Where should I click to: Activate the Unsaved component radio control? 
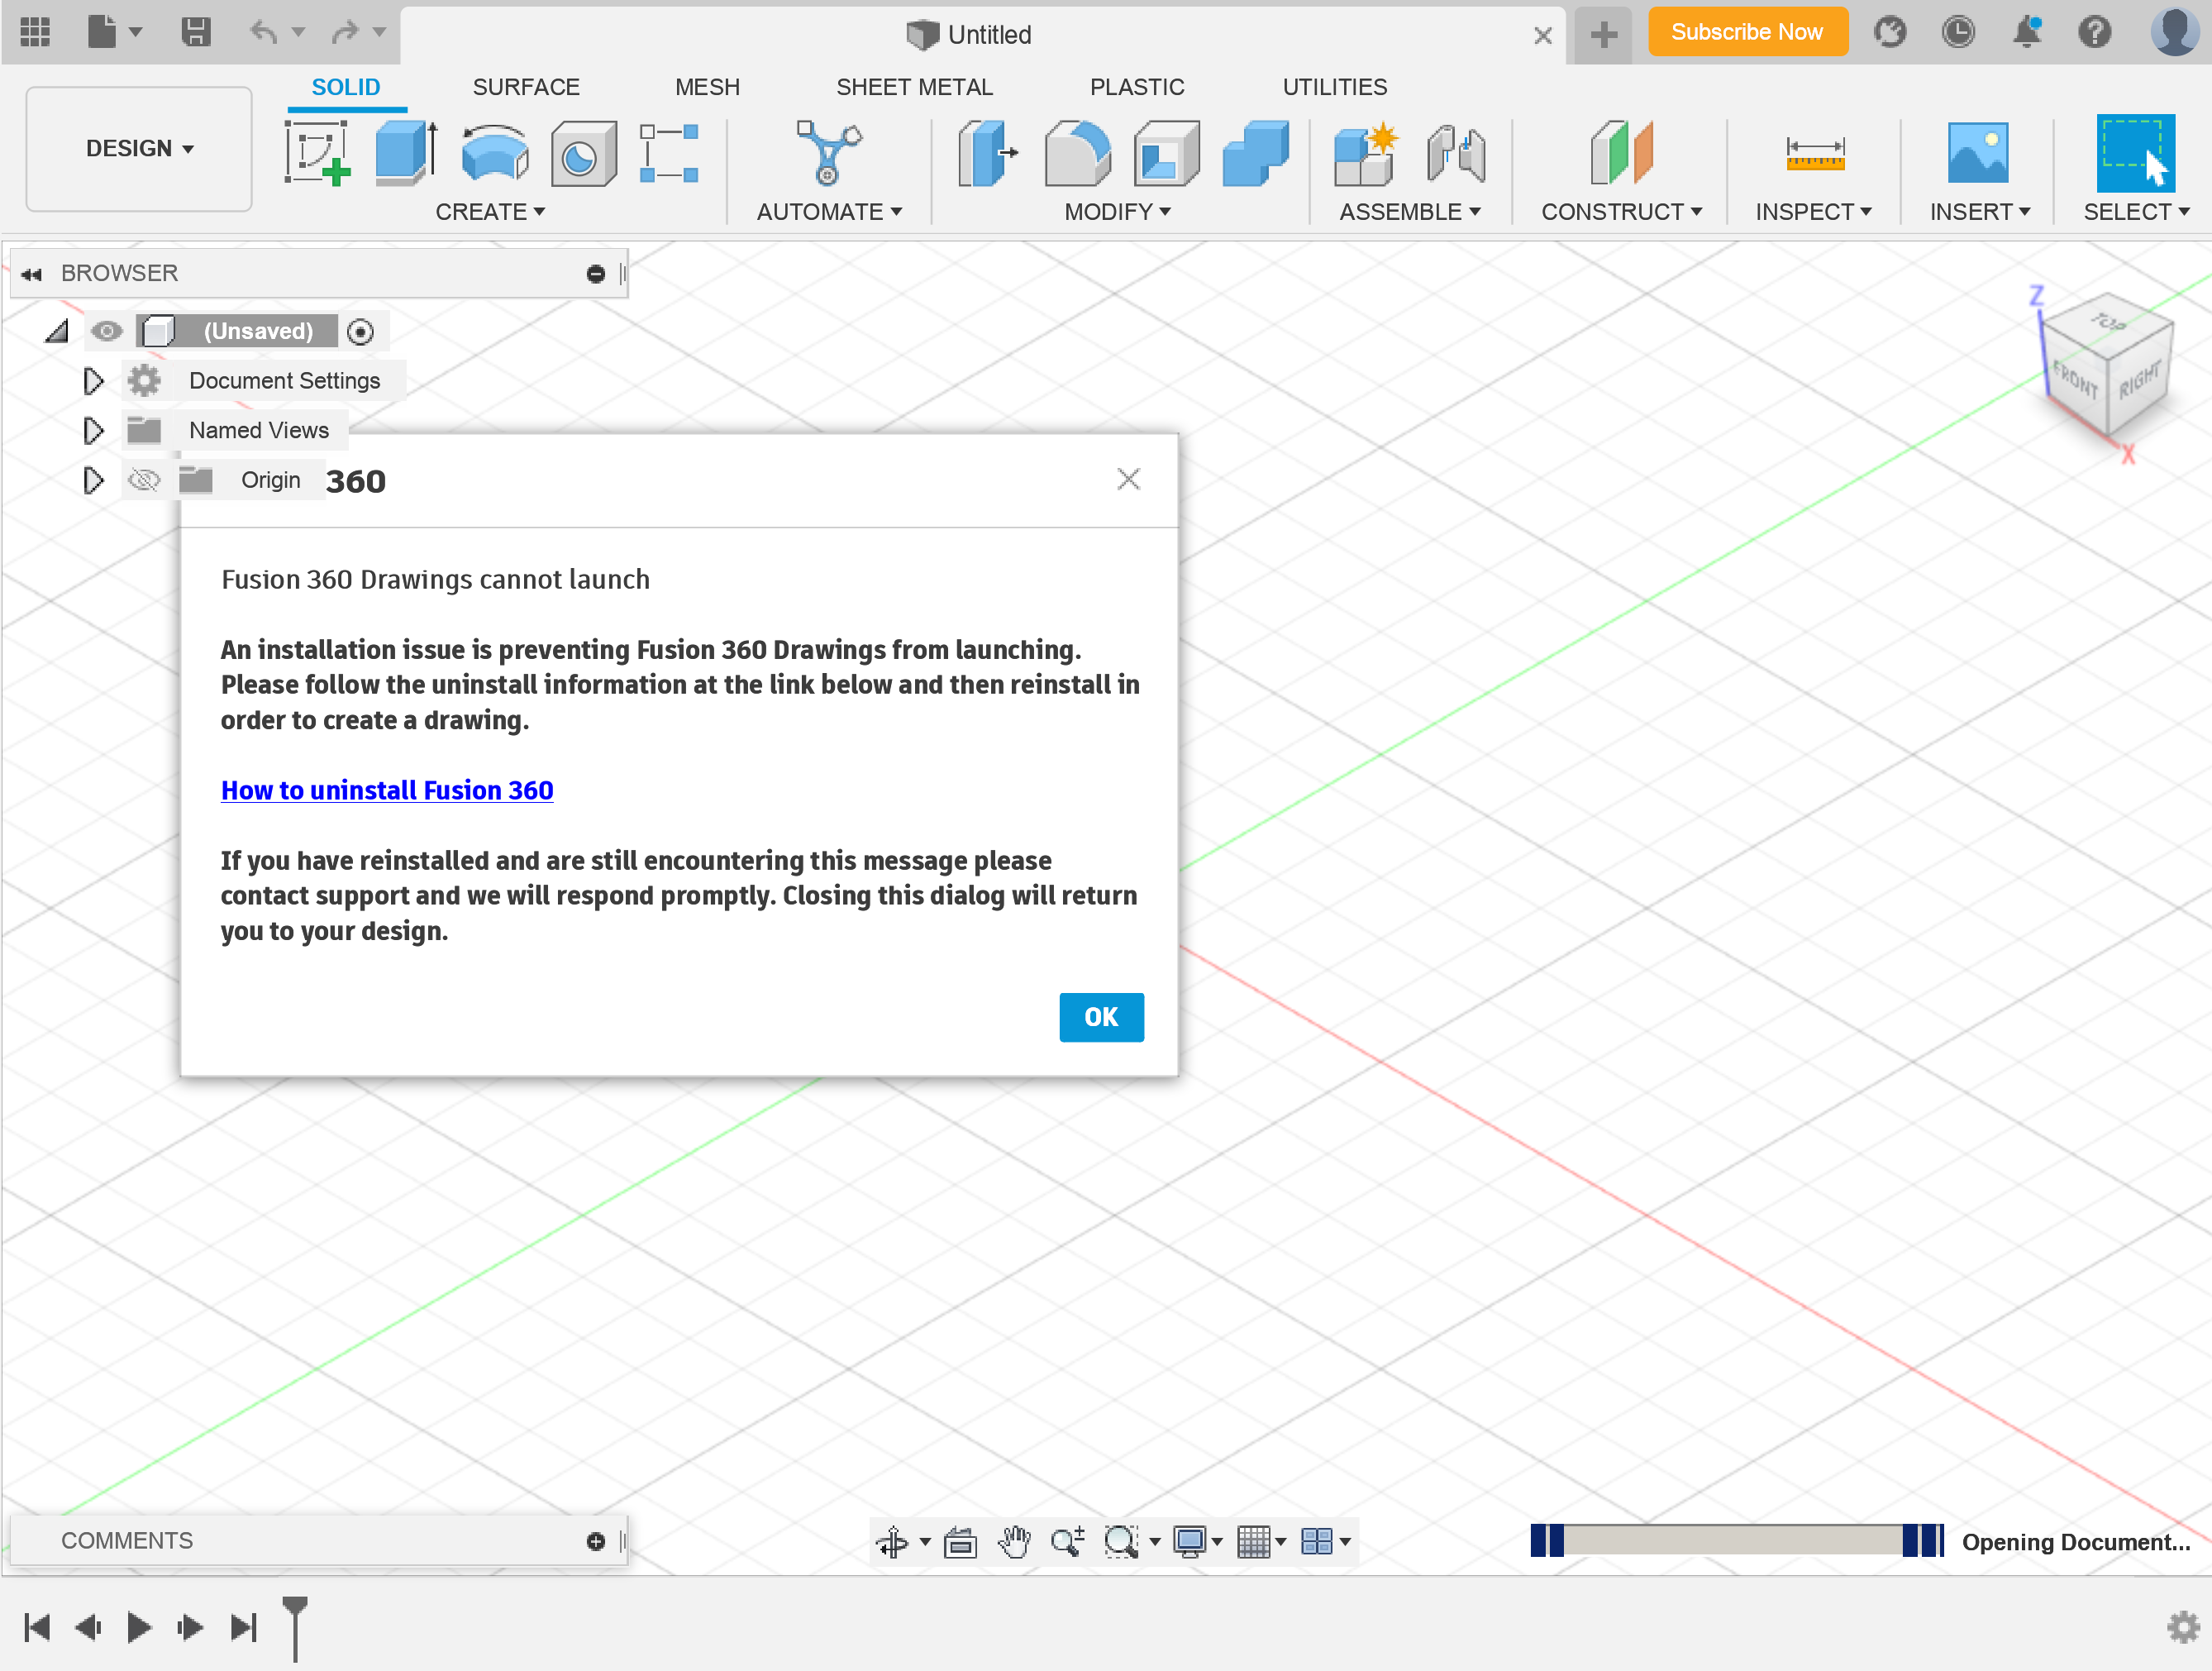pos(360,330)
